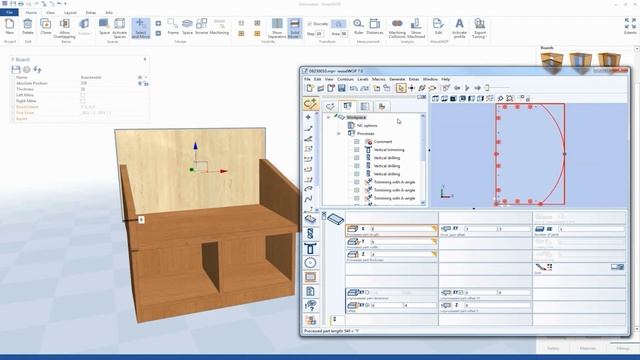The width and height of the screenshot is (640, 360).
Task: Select the Vertical trimming process entry
Action: pos(389,150)
